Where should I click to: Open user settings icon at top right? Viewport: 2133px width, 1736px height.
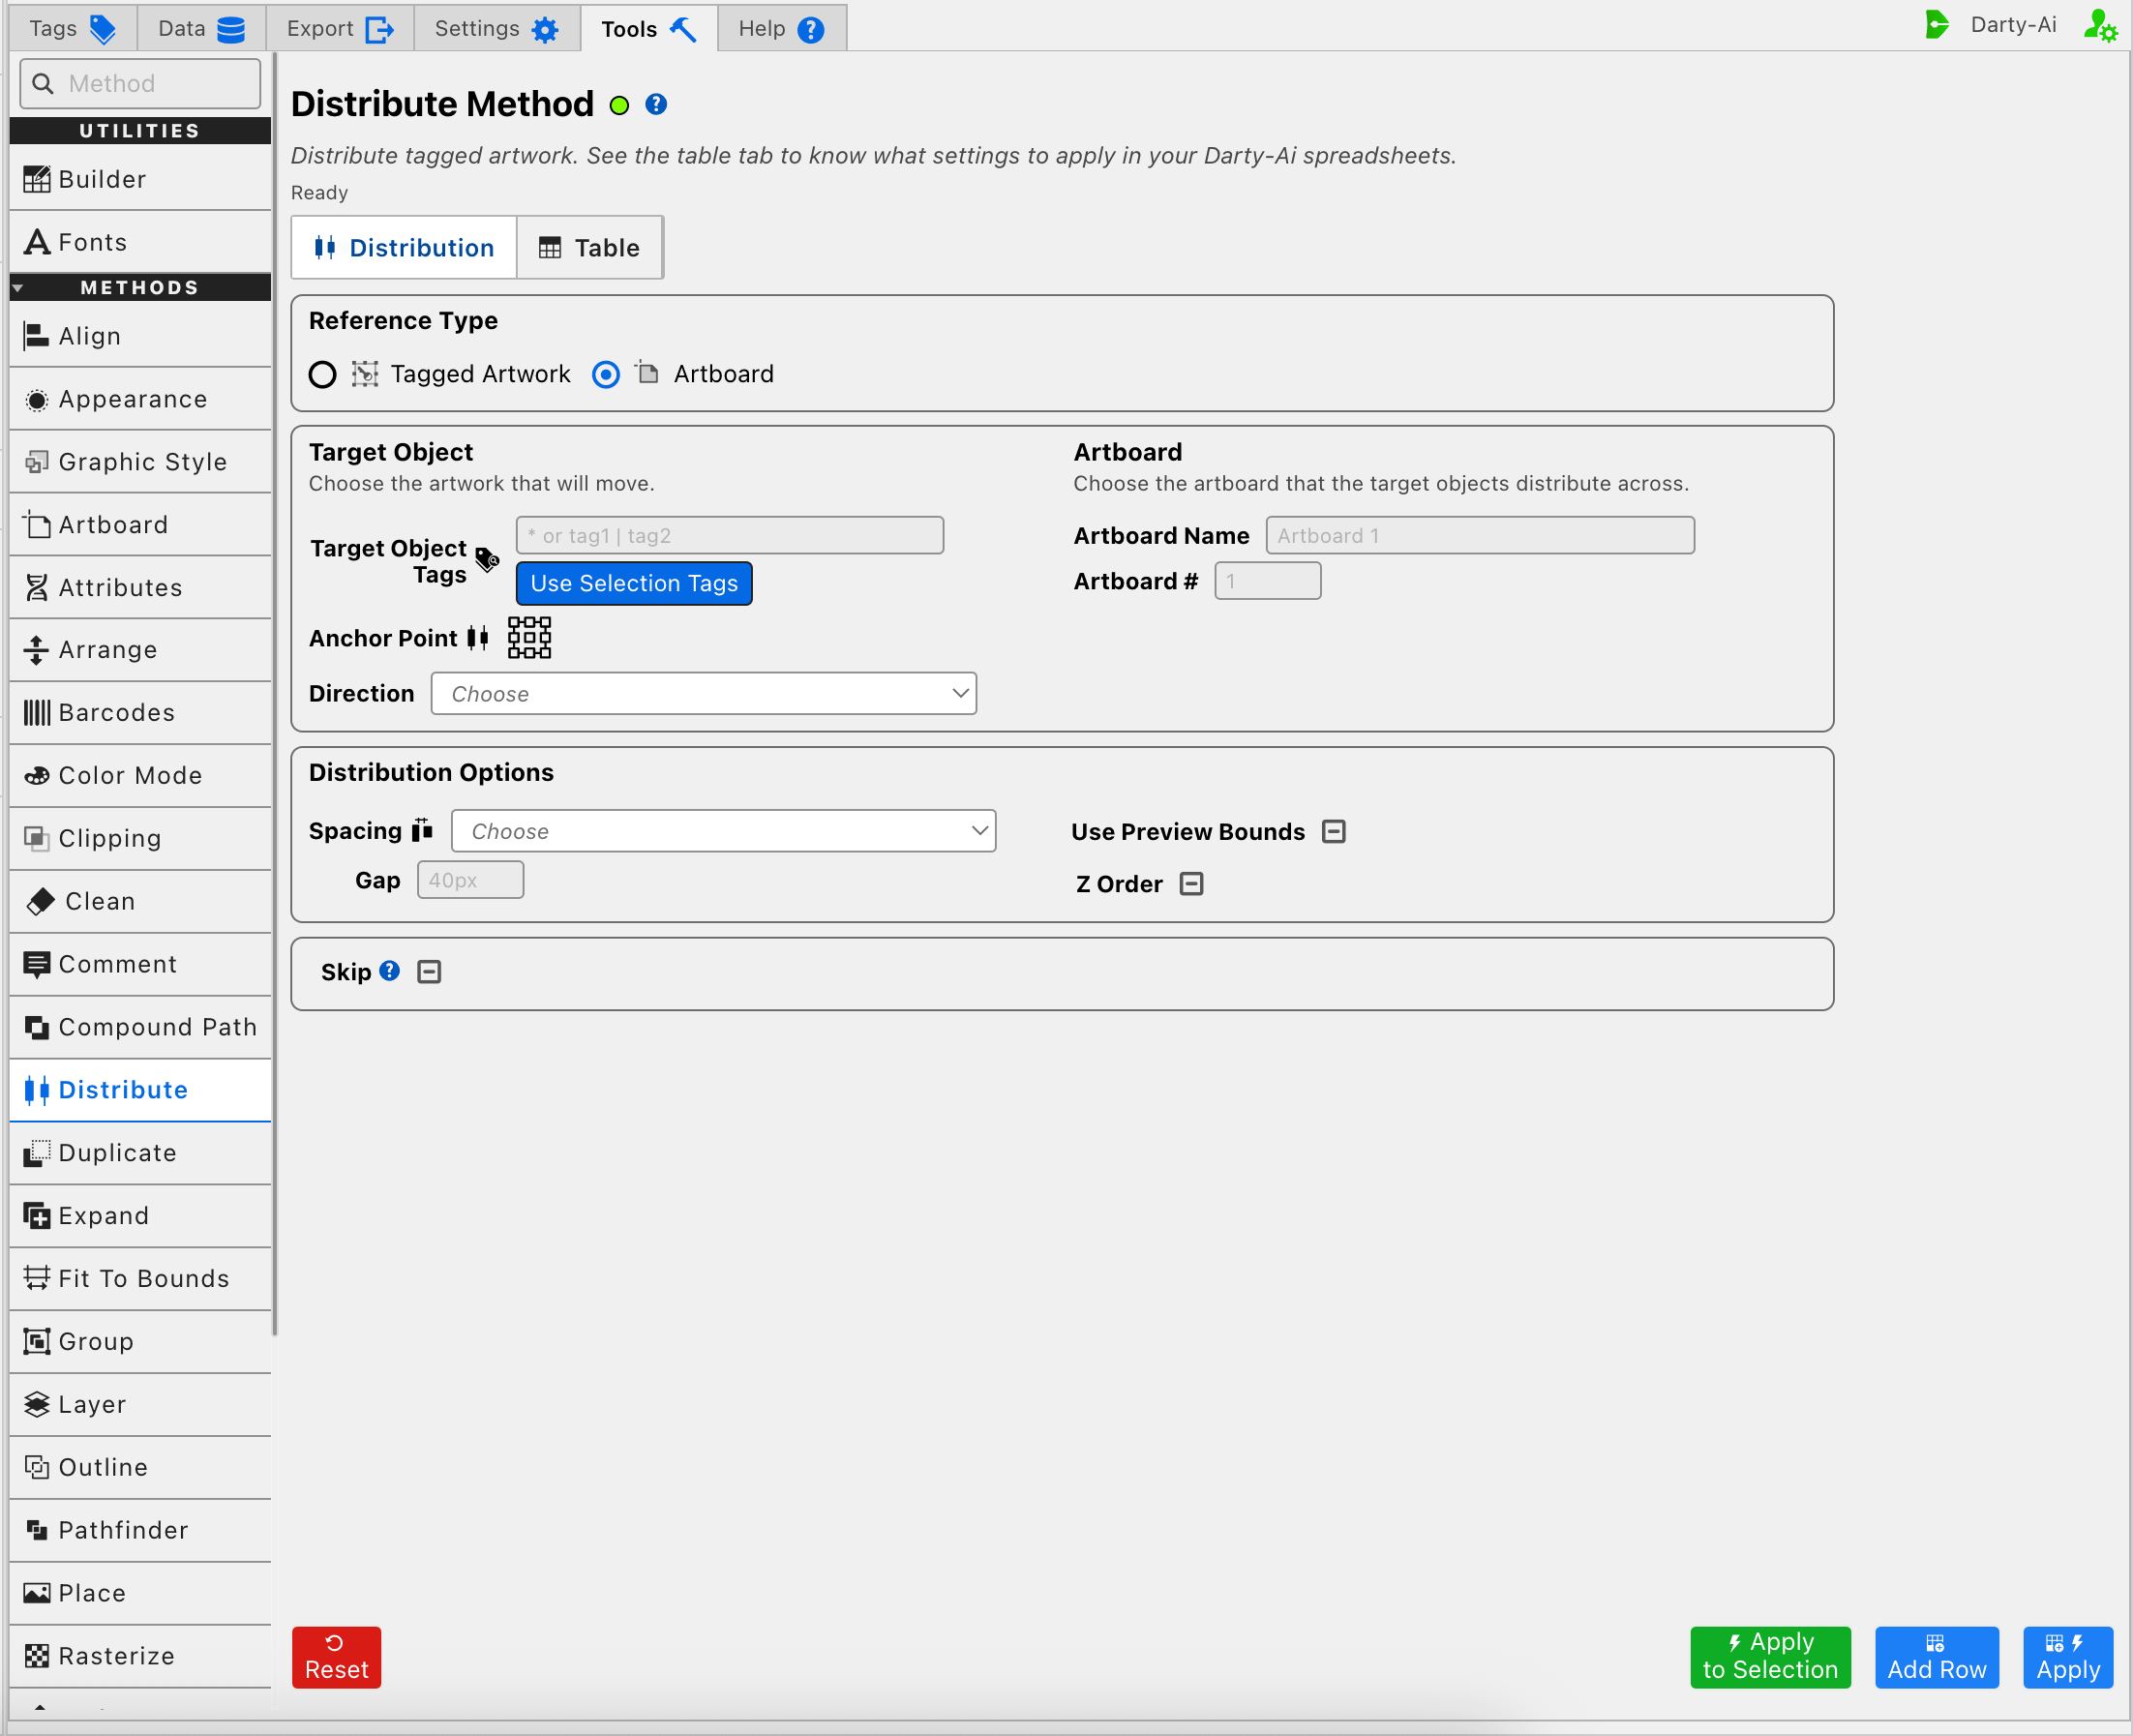2100,26
